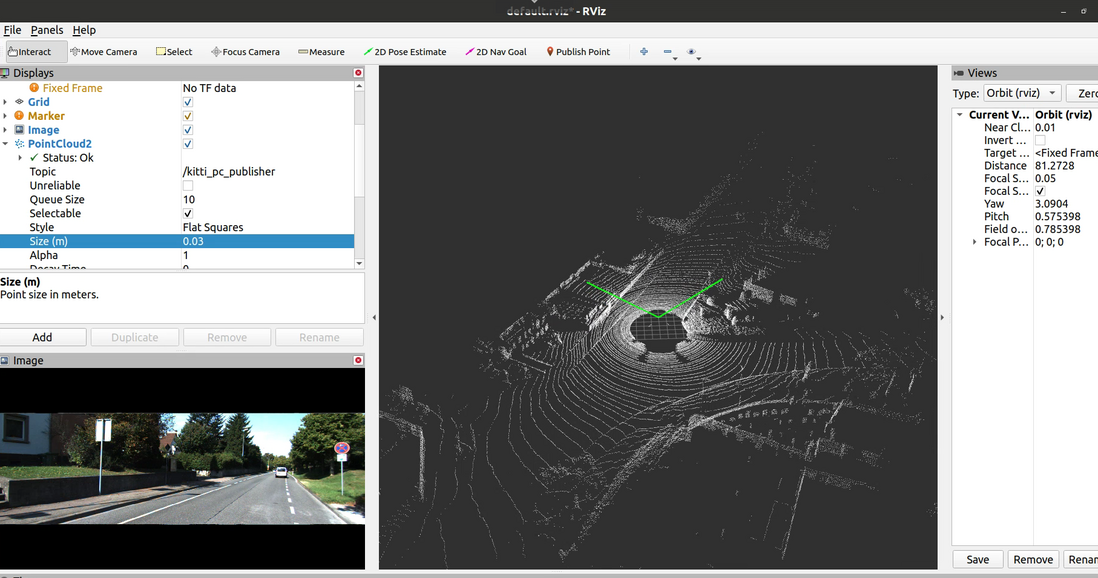This screenshot has width=1098, height=578.
Task: Click the Views panel header icon
Action: coord(959,73)
